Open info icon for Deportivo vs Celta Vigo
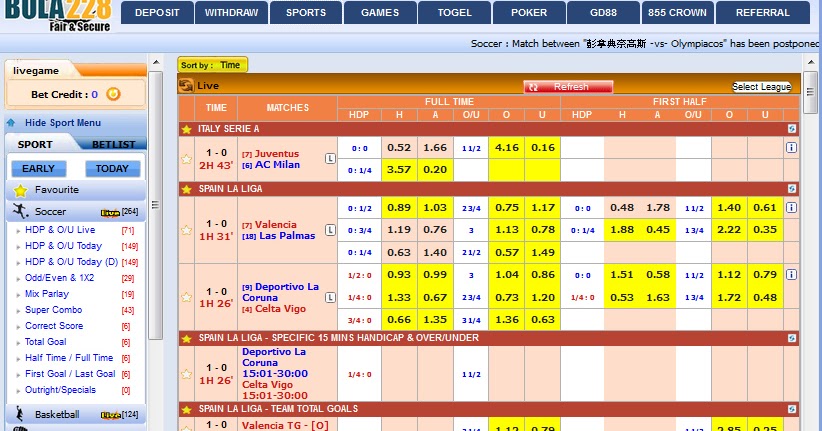 pos(791,274)
